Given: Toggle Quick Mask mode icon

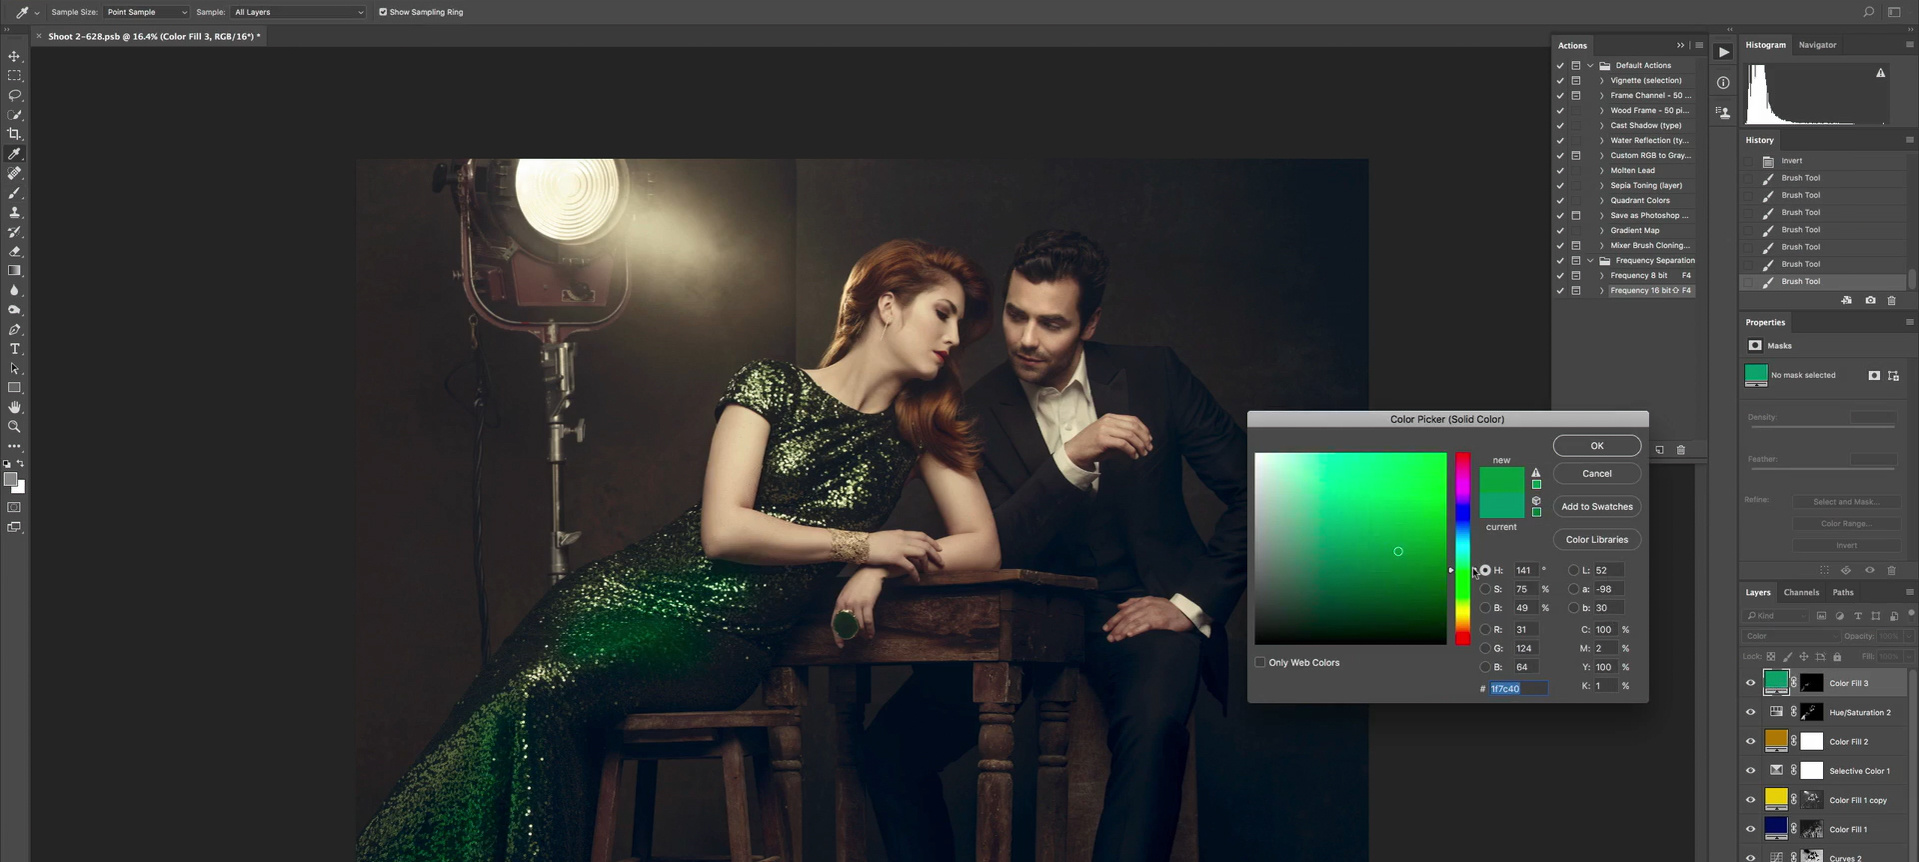Looking at the screenshot, I should [14, 508].
